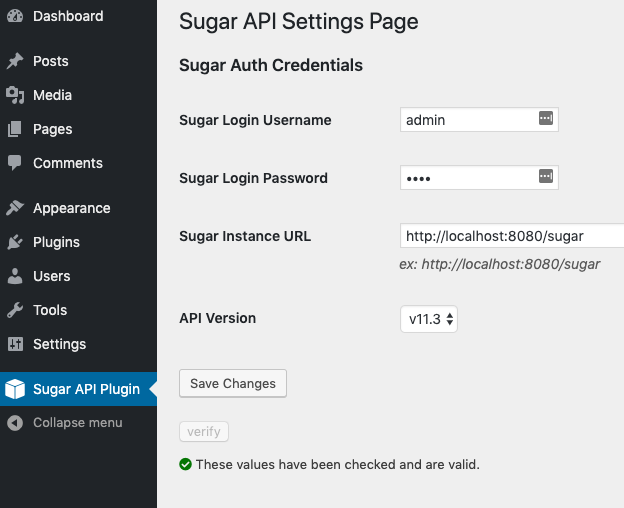
Task: Click the Sugar Auth Credentials heading
Action: [x=271, y=65]
